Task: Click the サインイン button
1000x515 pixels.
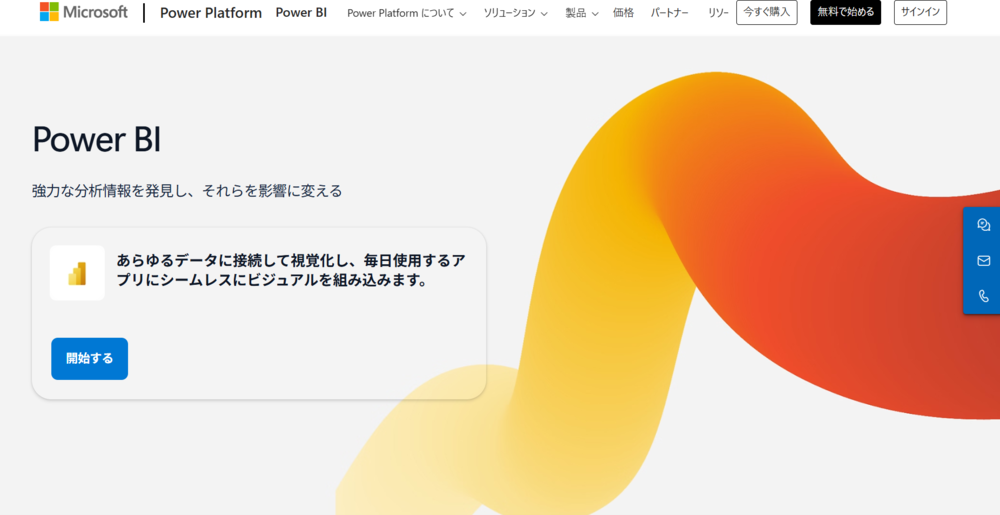Action: point(920,12)
